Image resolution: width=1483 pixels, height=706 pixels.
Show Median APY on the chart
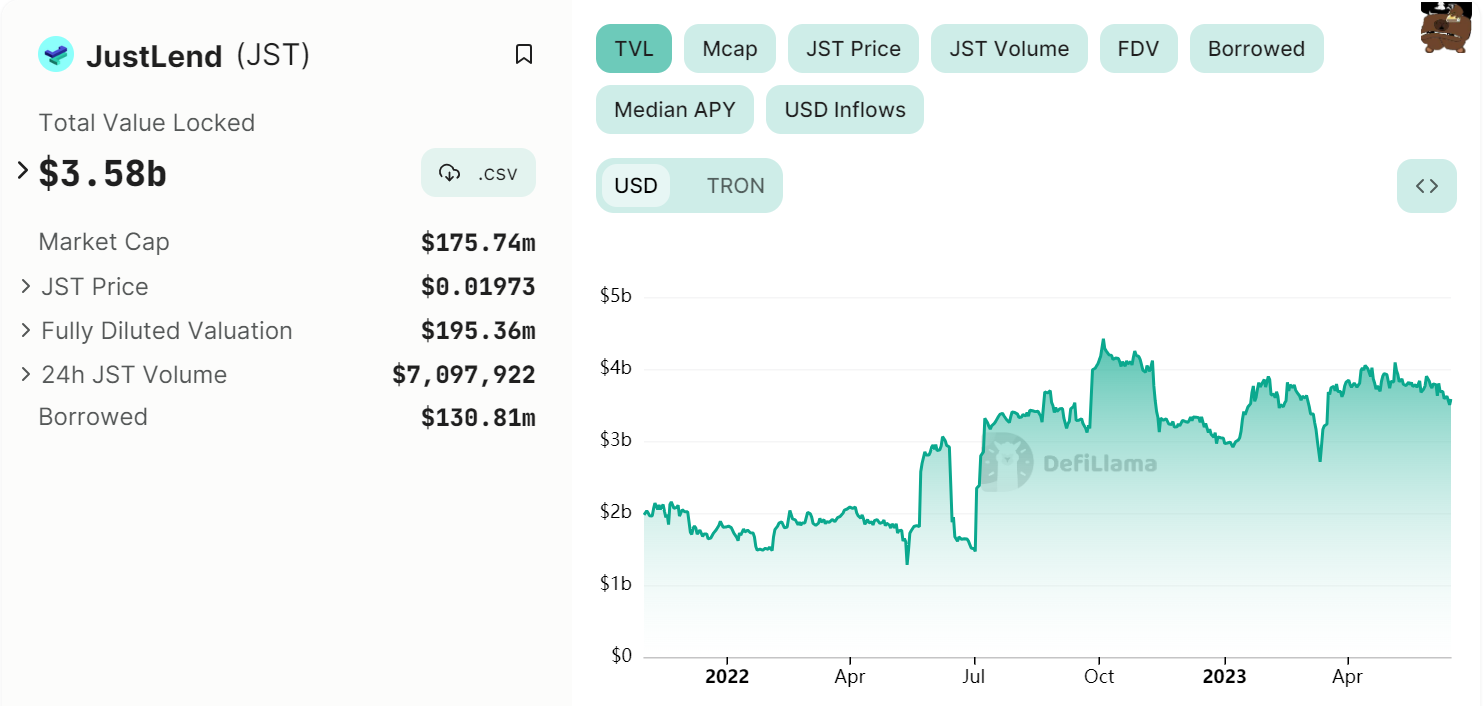click(674, 109)
